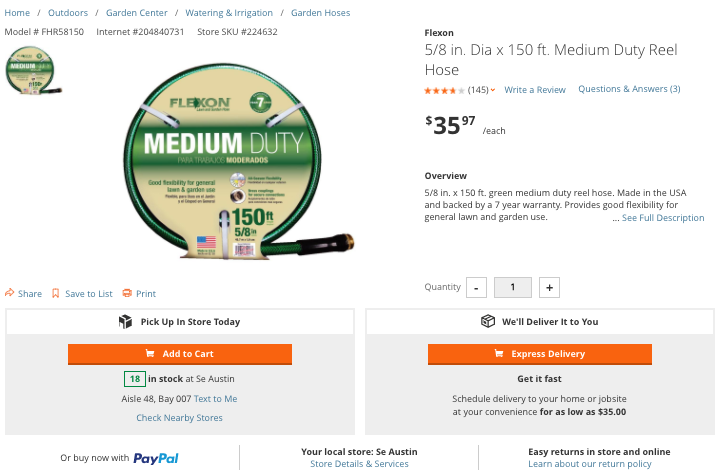Click Check Nearby Stores link
The image size is (721, 476).
180,418
